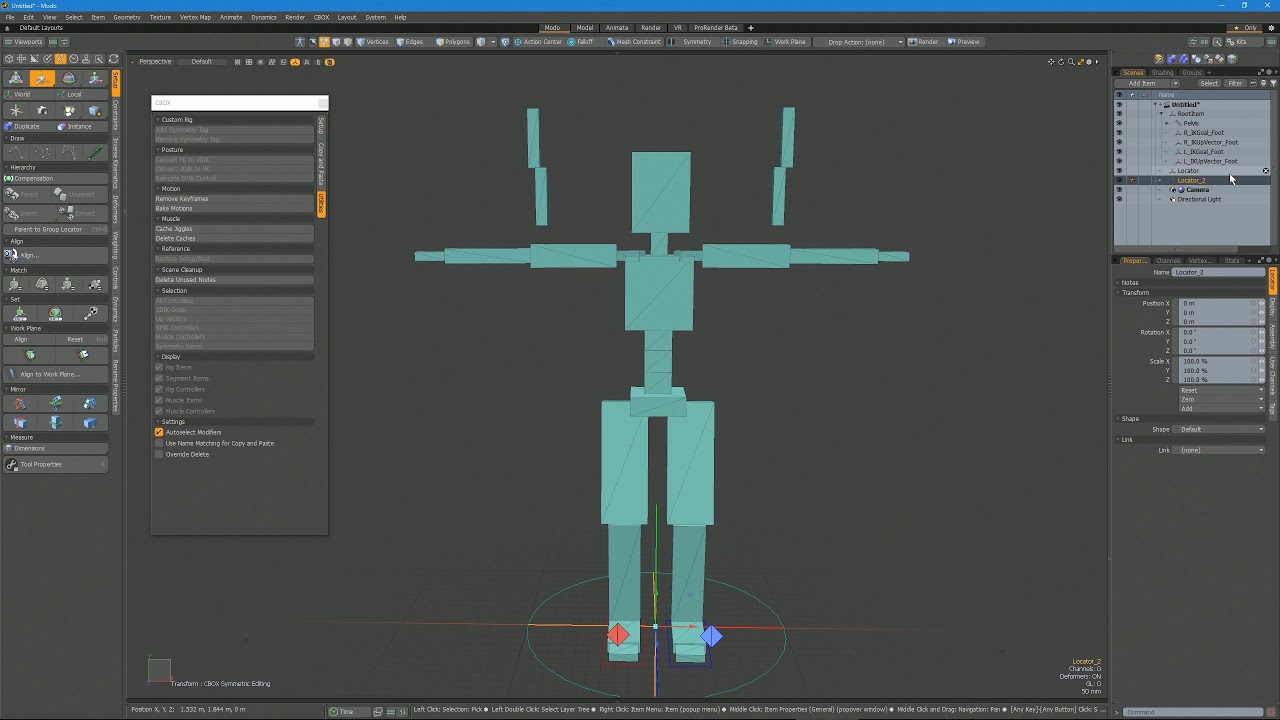Click the Edges selection mode

pyautogui.click(x=411, y=42)
